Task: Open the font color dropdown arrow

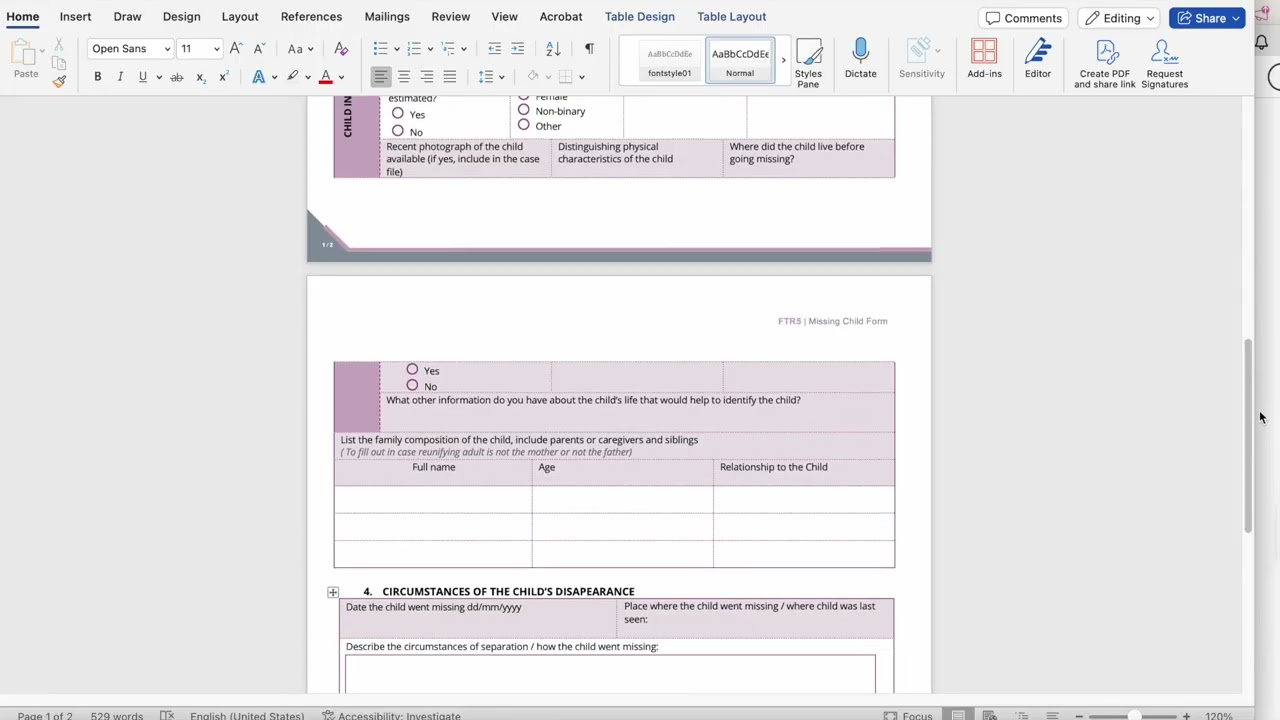Action: coord(341,77)
